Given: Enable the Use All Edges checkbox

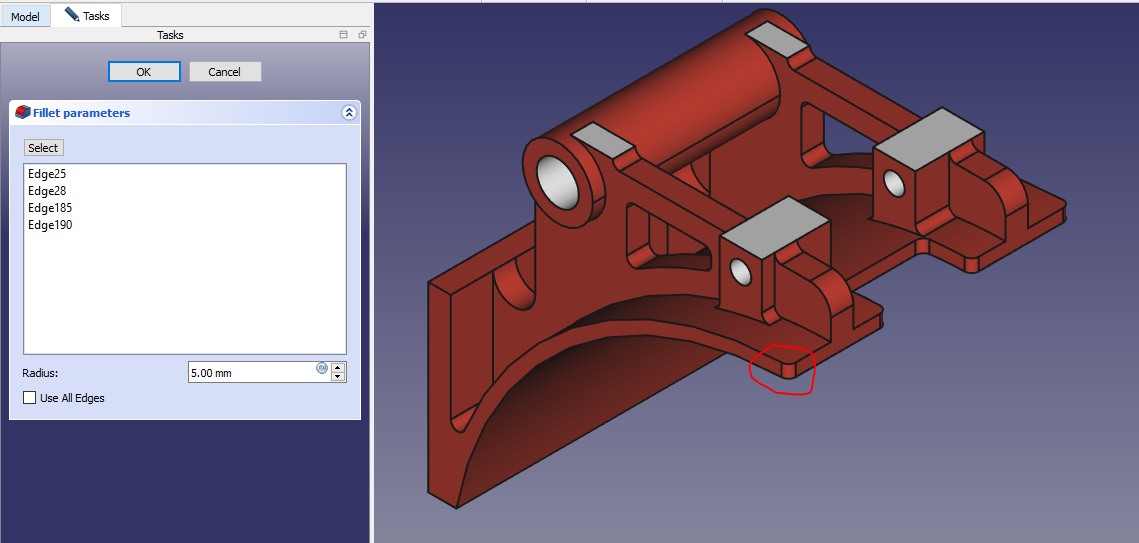Looking at the screenshot, I should [29, 398].
